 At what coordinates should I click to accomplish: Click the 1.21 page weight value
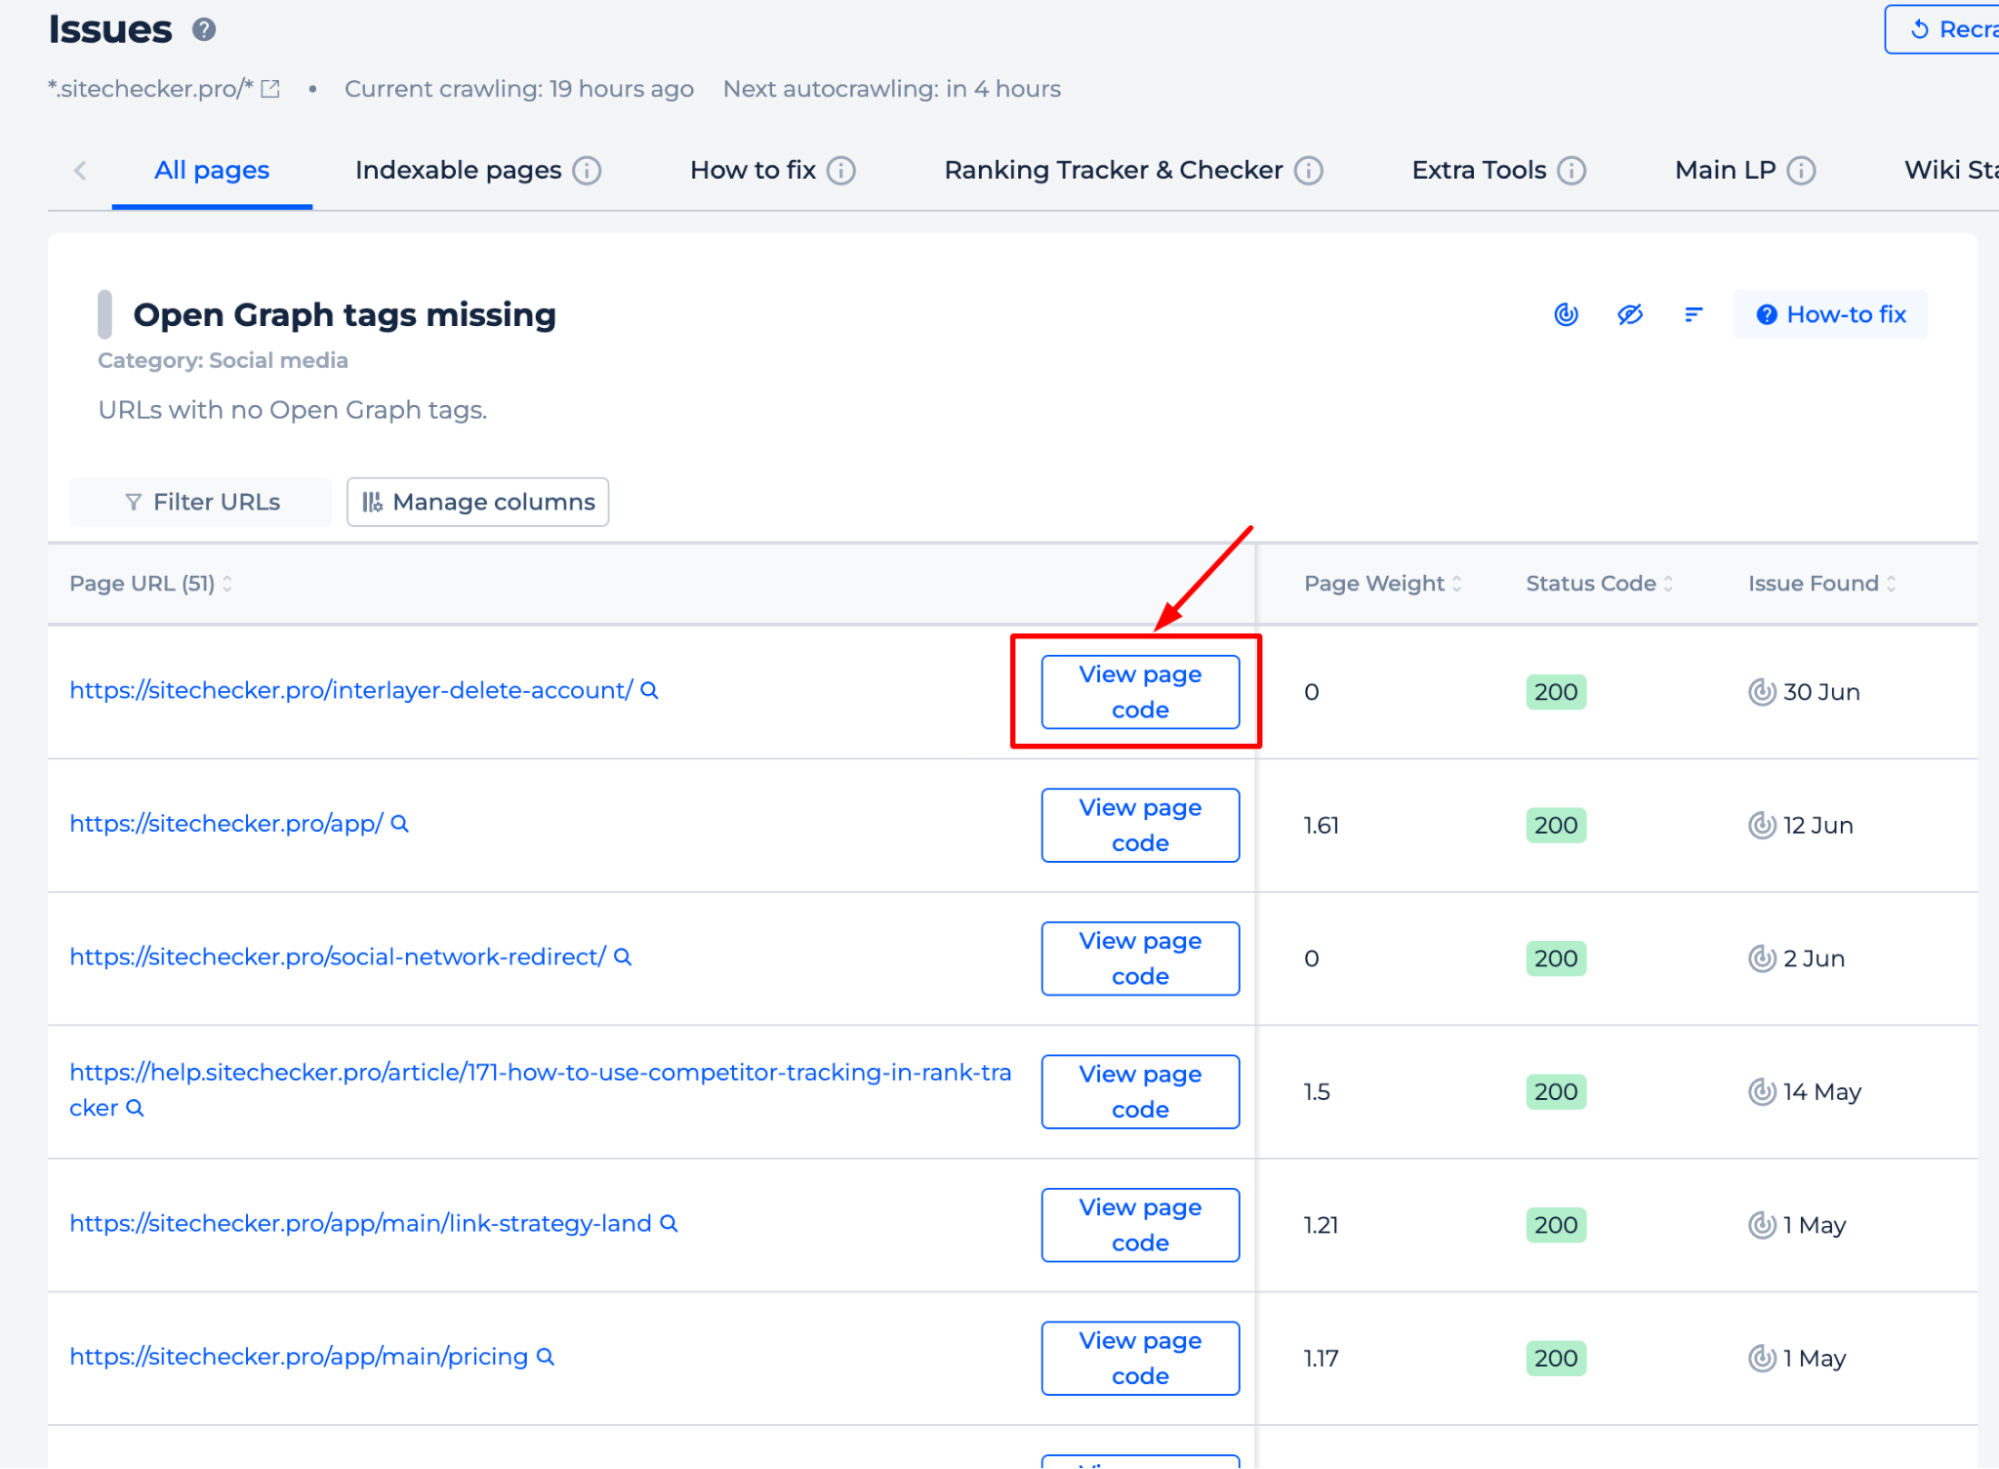tap(1321, 1225)
